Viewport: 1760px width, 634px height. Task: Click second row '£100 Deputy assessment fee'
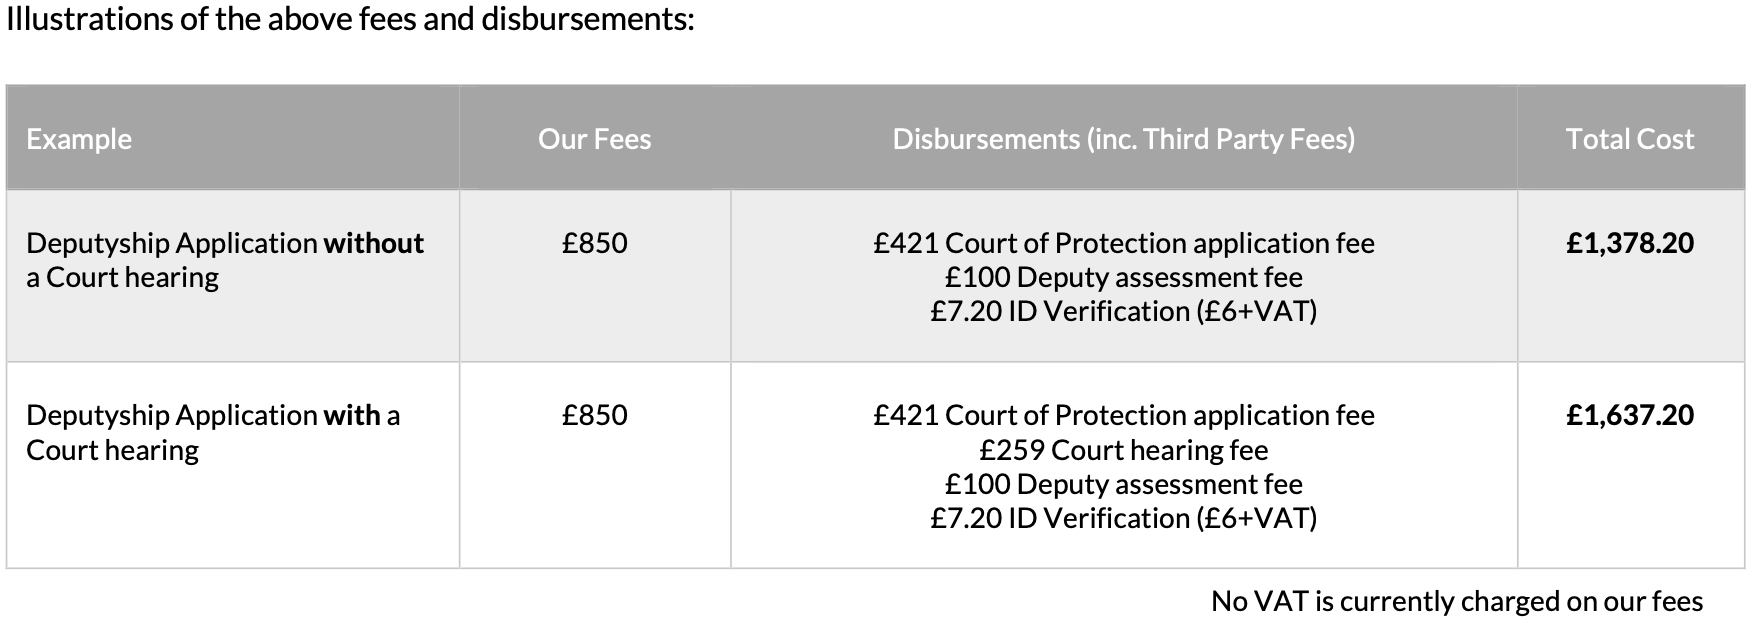[x=1124, y=484]
